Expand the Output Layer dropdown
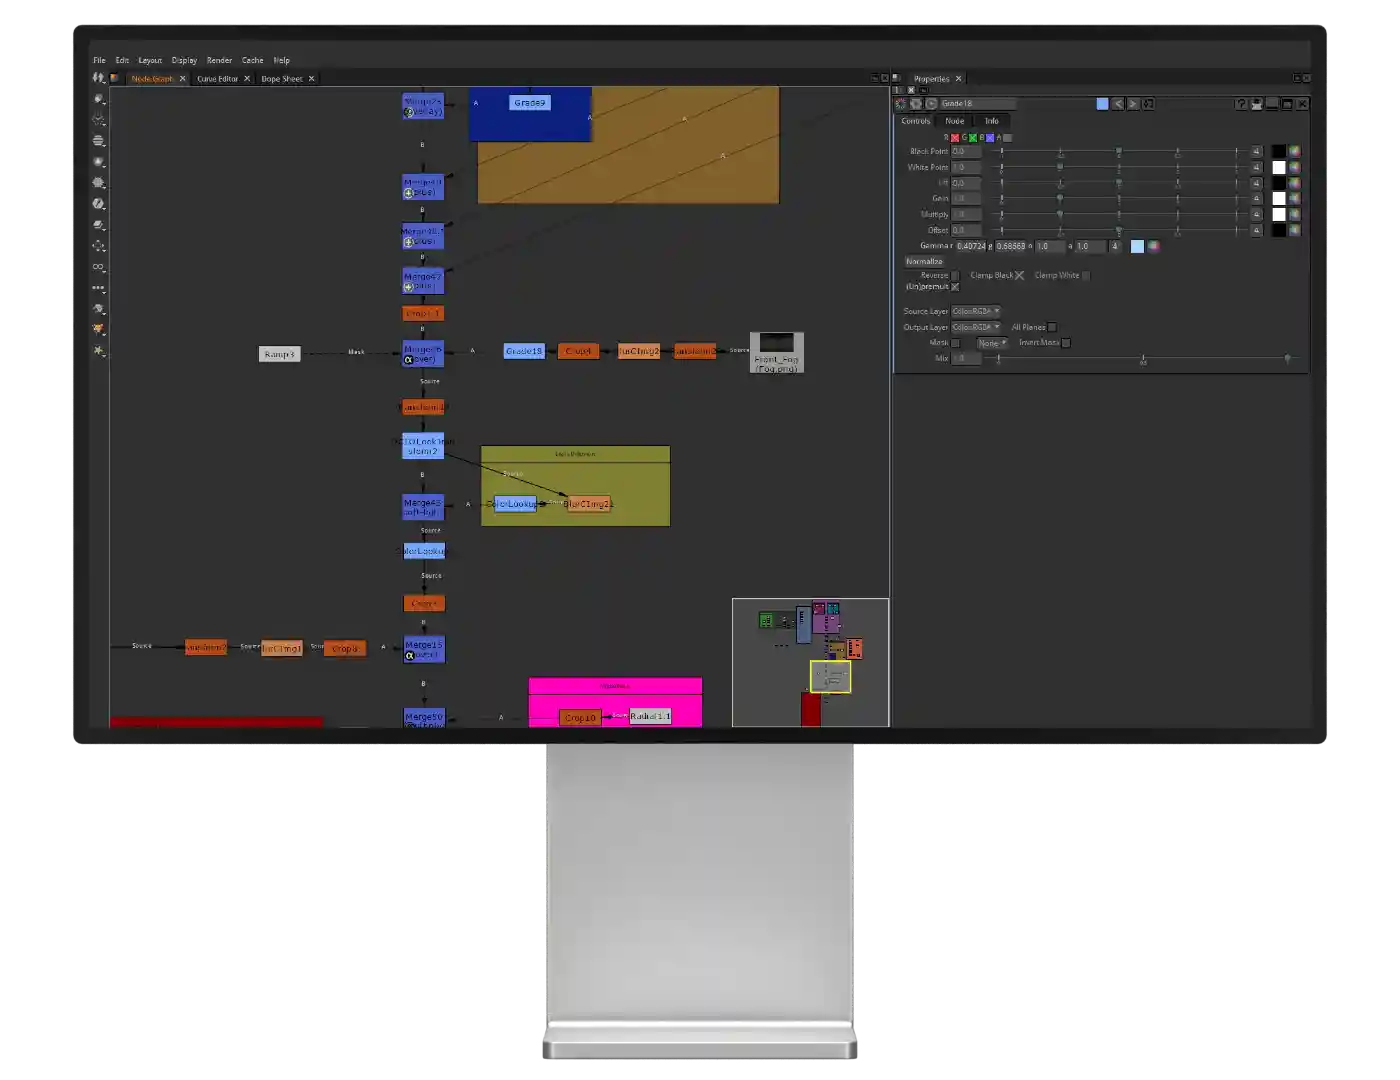1400x1080 pixels. tap(975, 327)
